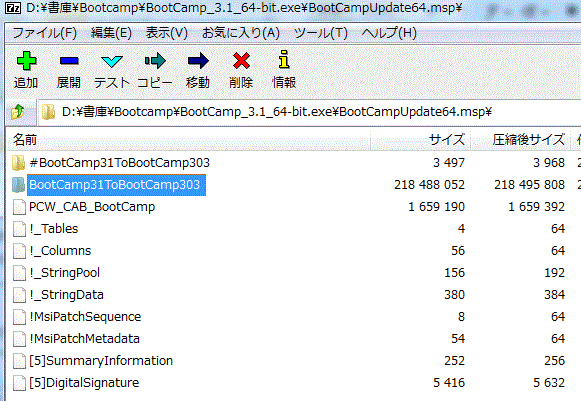Open the ツール(T) menu
581x401 pixels.
321,33
